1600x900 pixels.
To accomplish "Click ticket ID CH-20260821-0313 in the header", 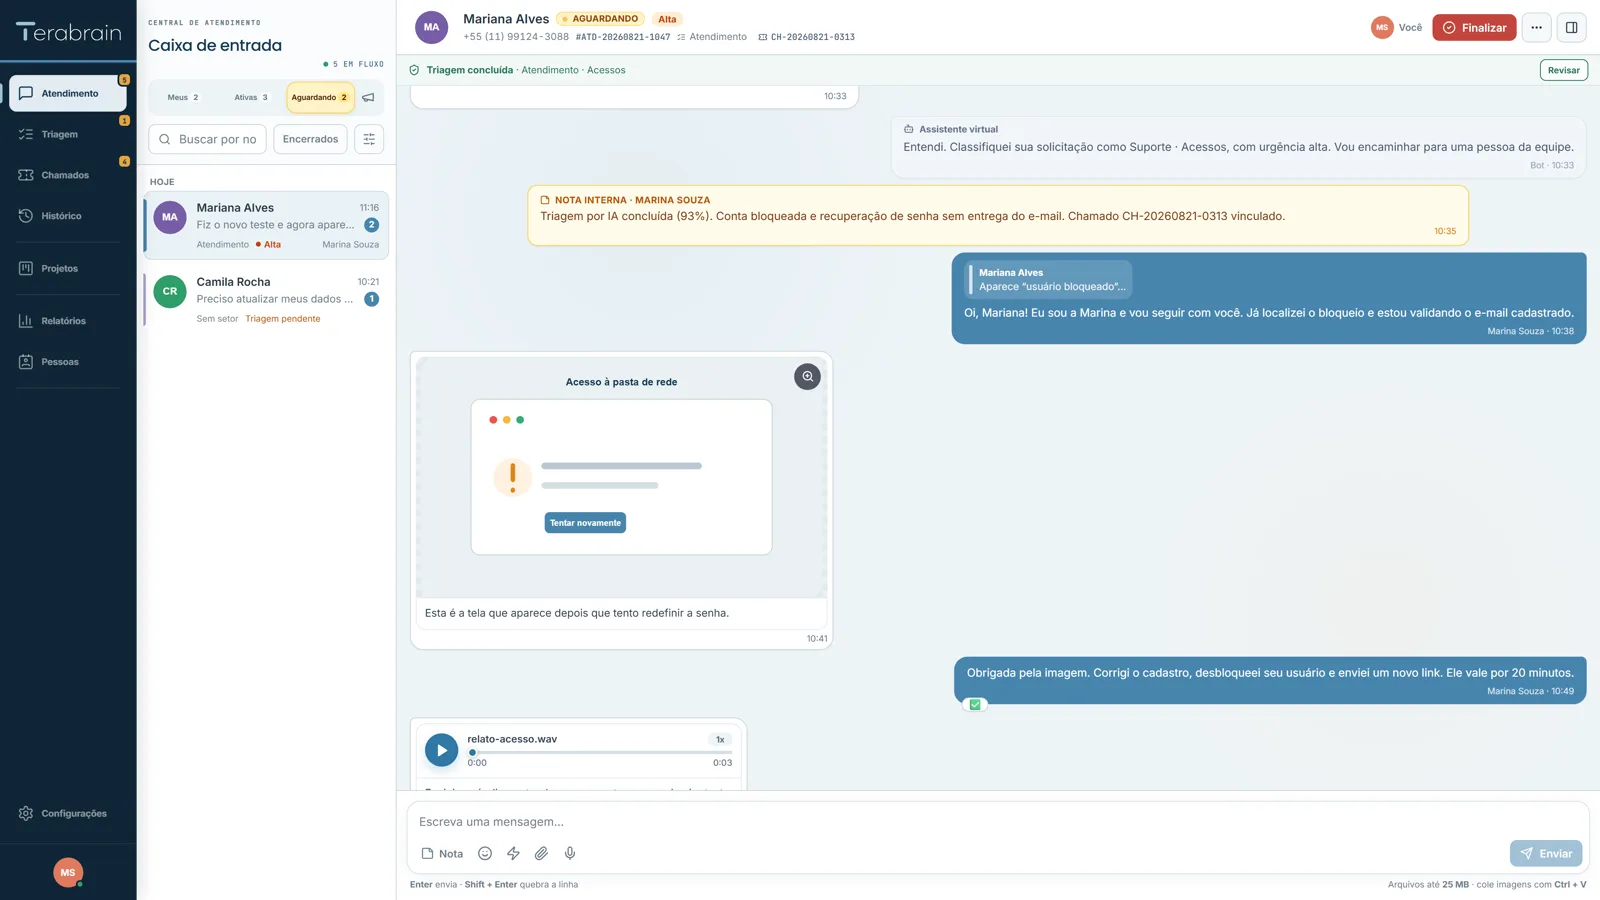I will [806, 37].
